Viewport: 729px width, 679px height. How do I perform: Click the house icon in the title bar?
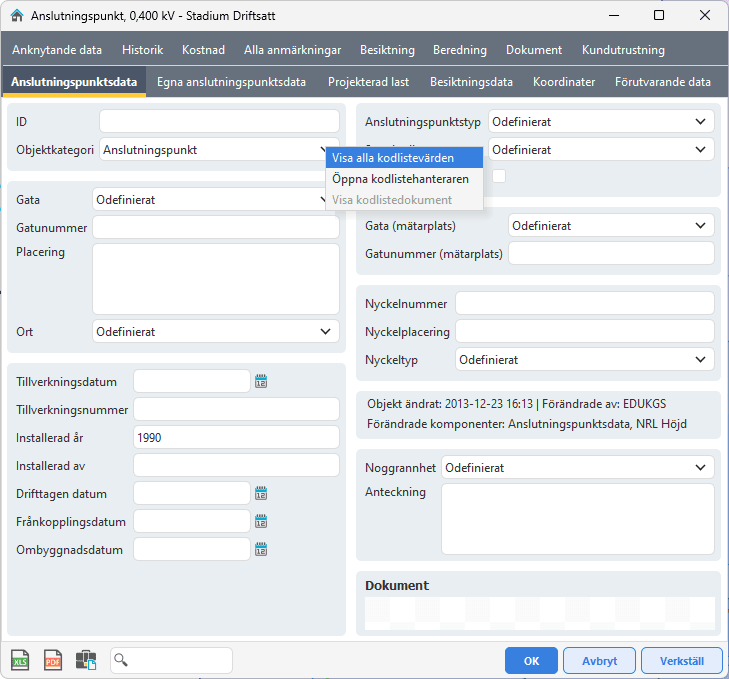pos(16,16)
